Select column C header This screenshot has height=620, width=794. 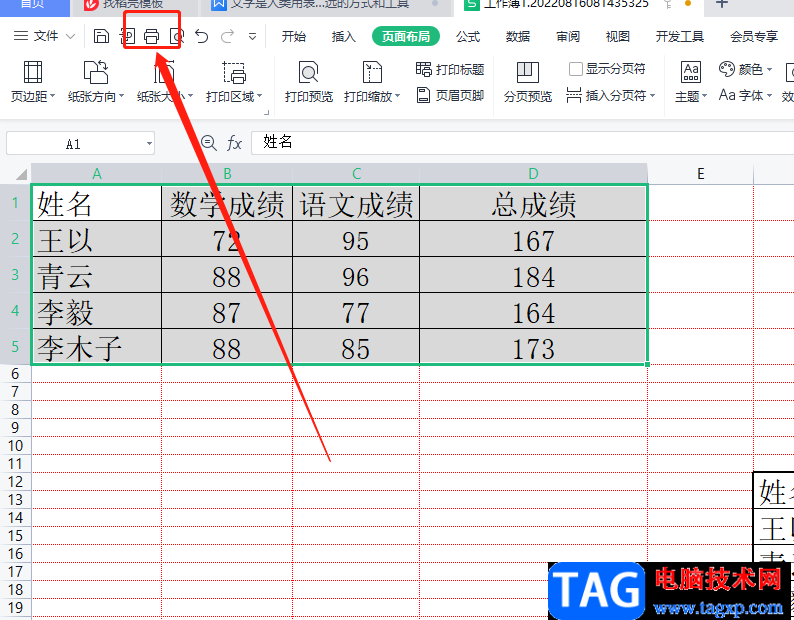356,174
